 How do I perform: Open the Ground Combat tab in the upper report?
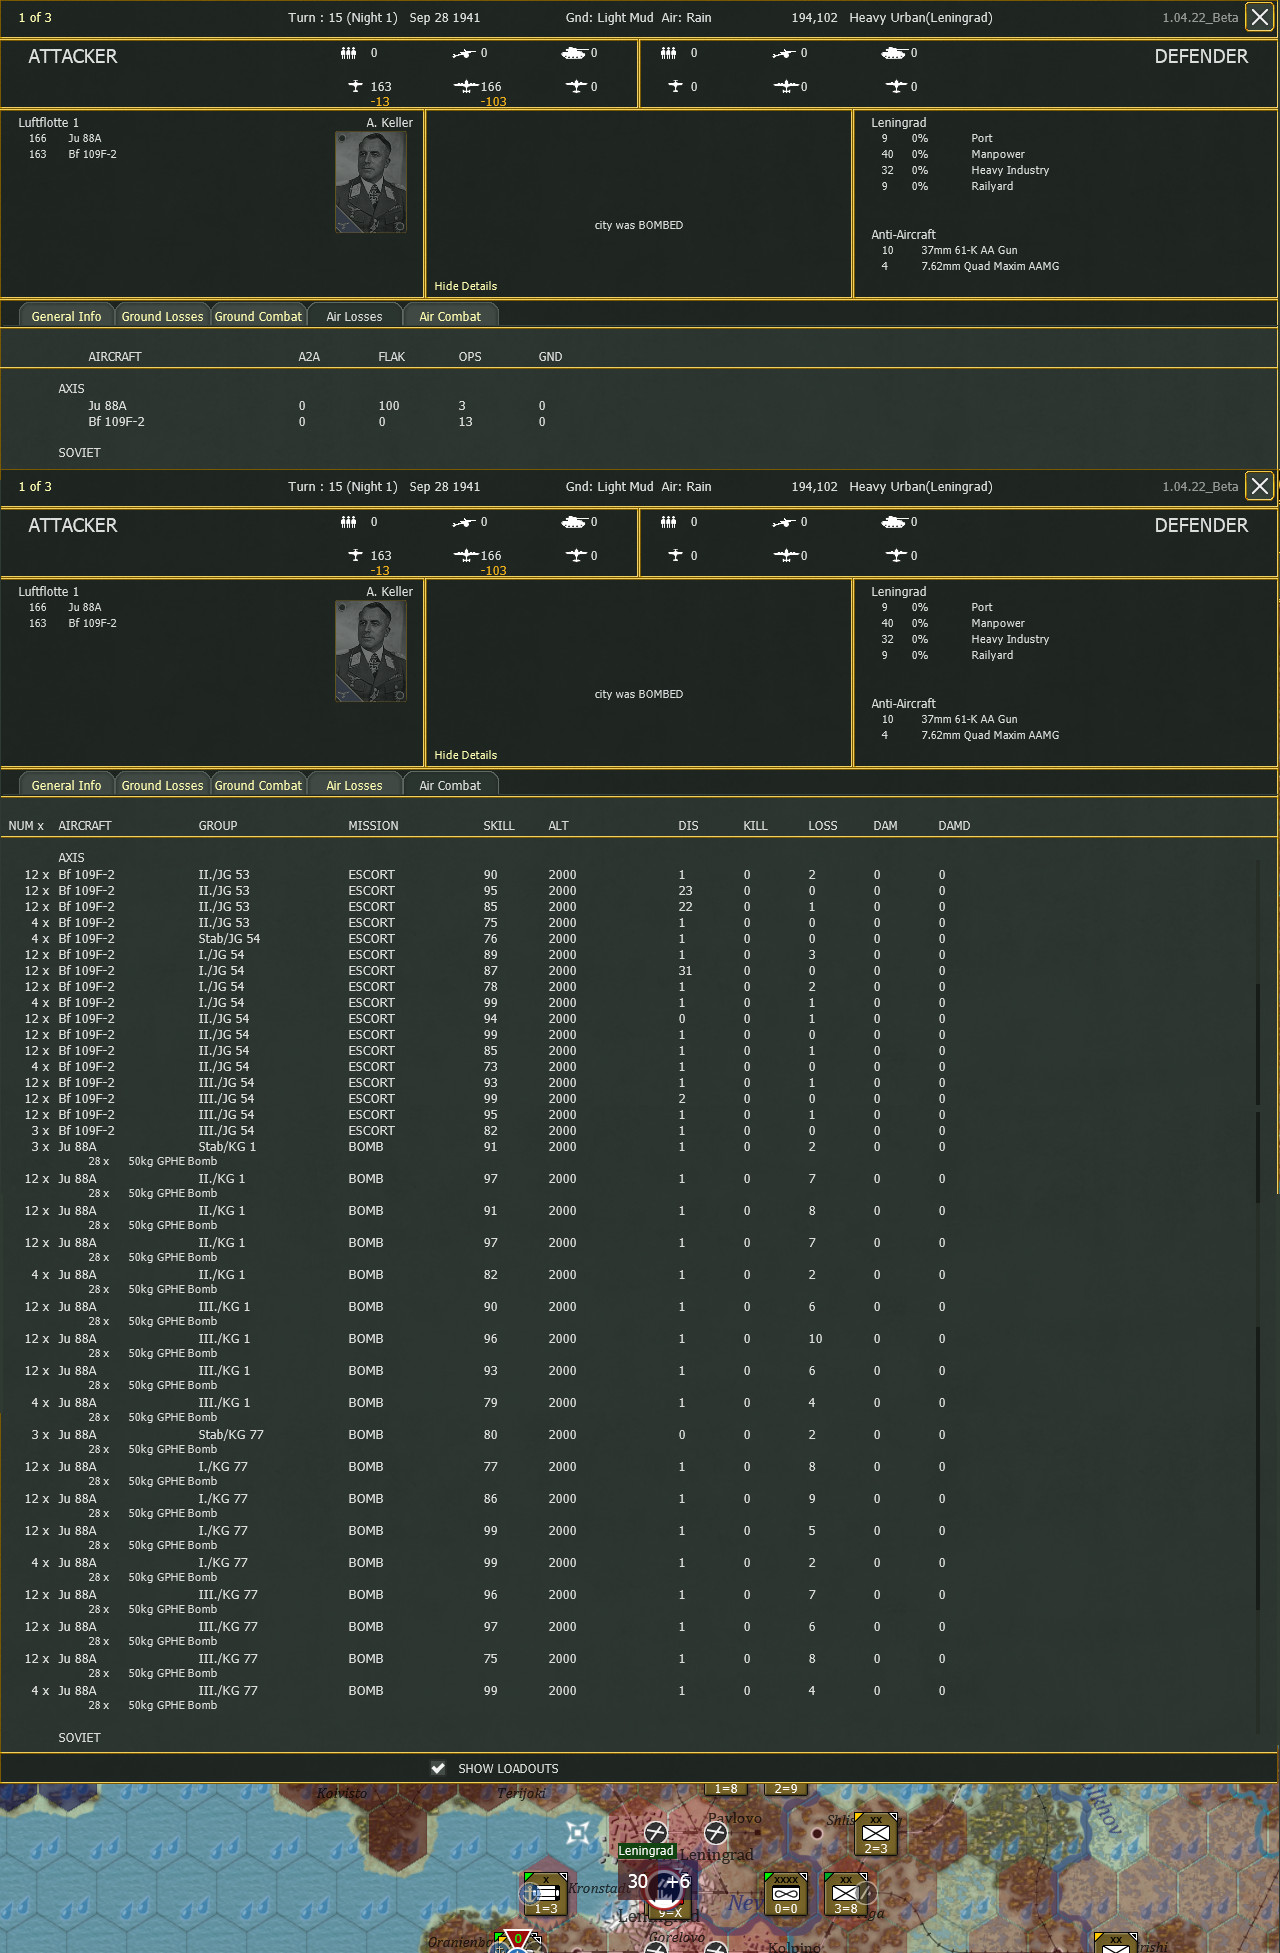pyautogui.click(x=258, y=316)
